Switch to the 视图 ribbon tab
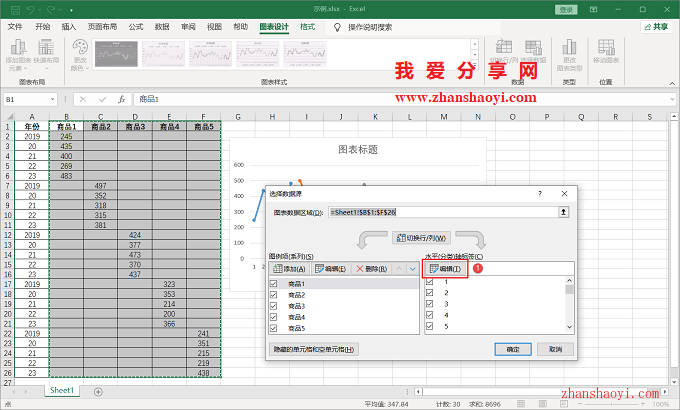The height and width of the screenshot is (410, 680). click(214, 27)
